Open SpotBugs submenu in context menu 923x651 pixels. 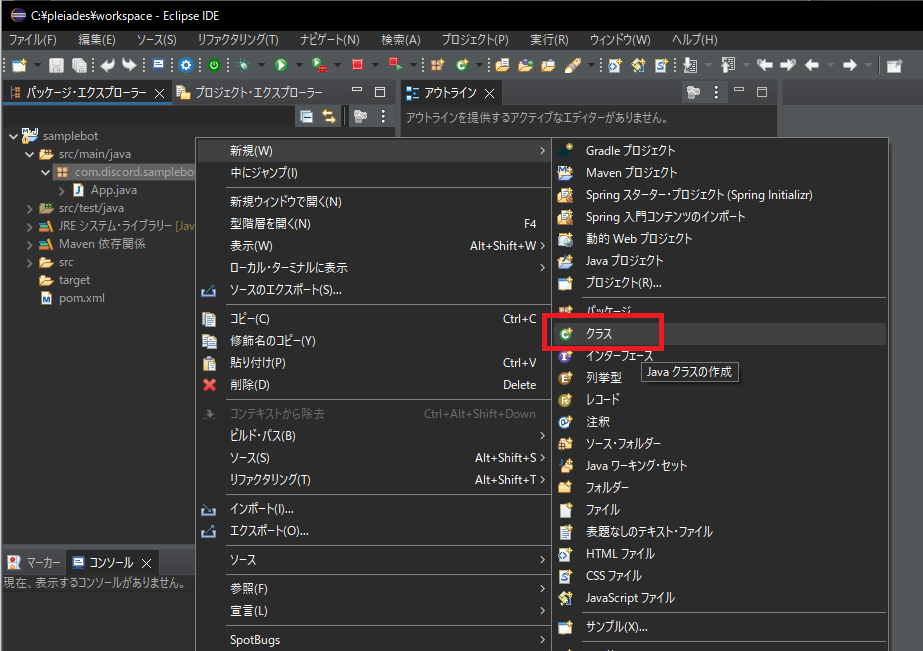pyautogui.click(x=373, y=640)
